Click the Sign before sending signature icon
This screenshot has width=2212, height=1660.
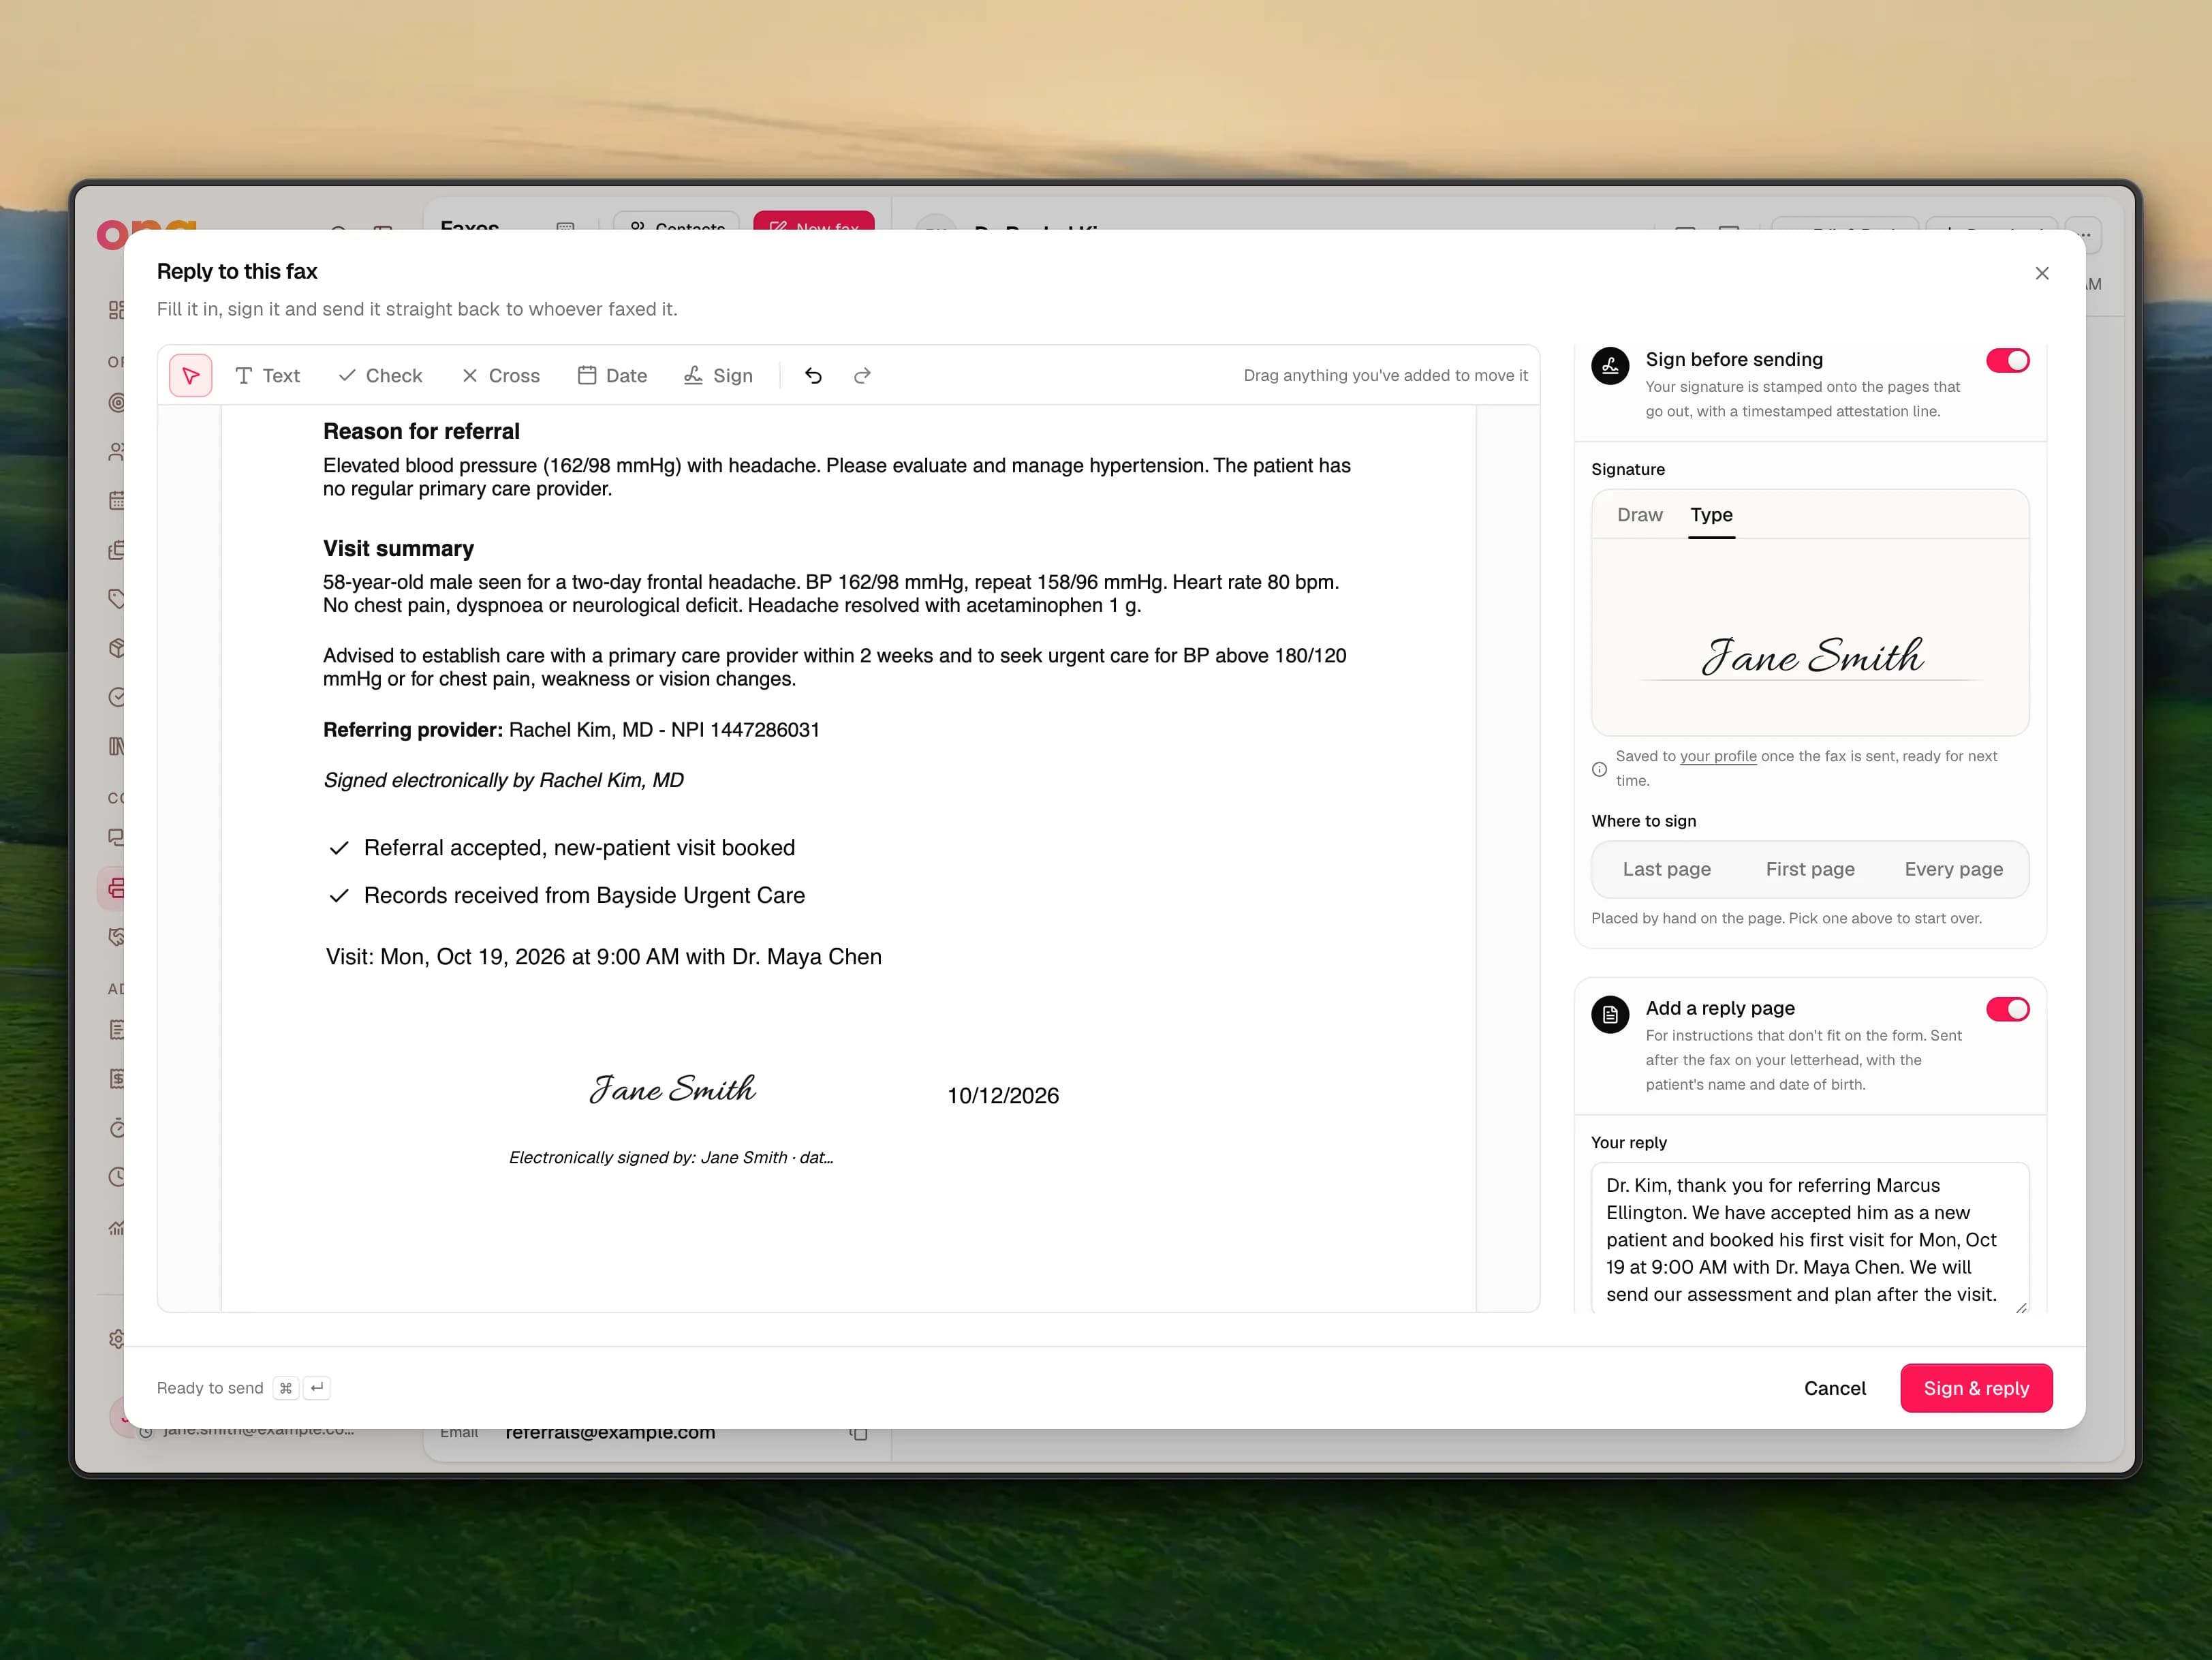1610,366
